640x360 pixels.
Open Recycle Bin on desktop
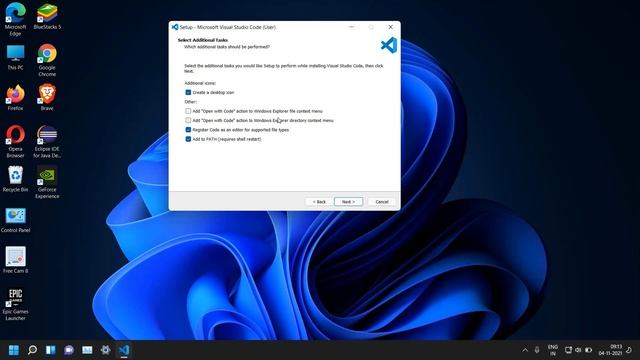16,179
